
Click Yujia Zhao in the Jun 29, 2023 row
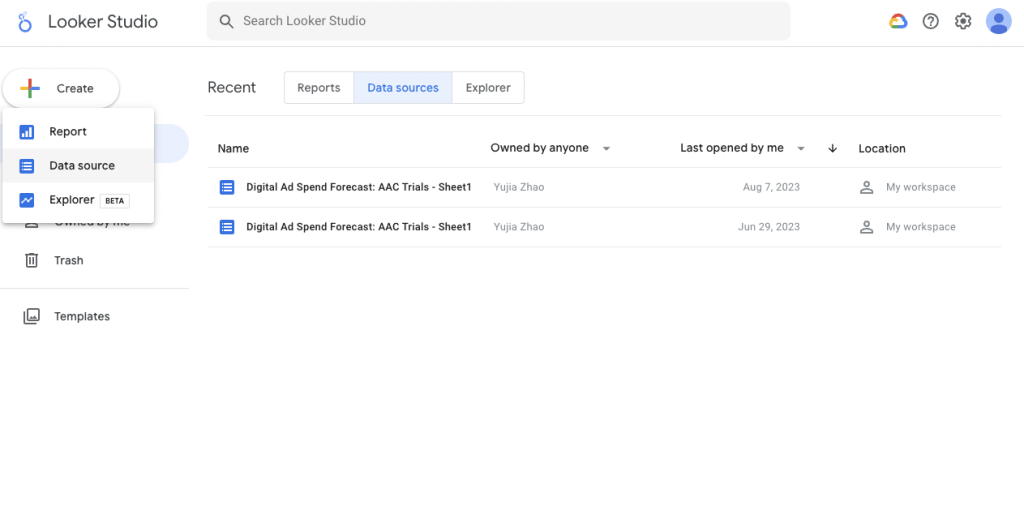[519, 227]
